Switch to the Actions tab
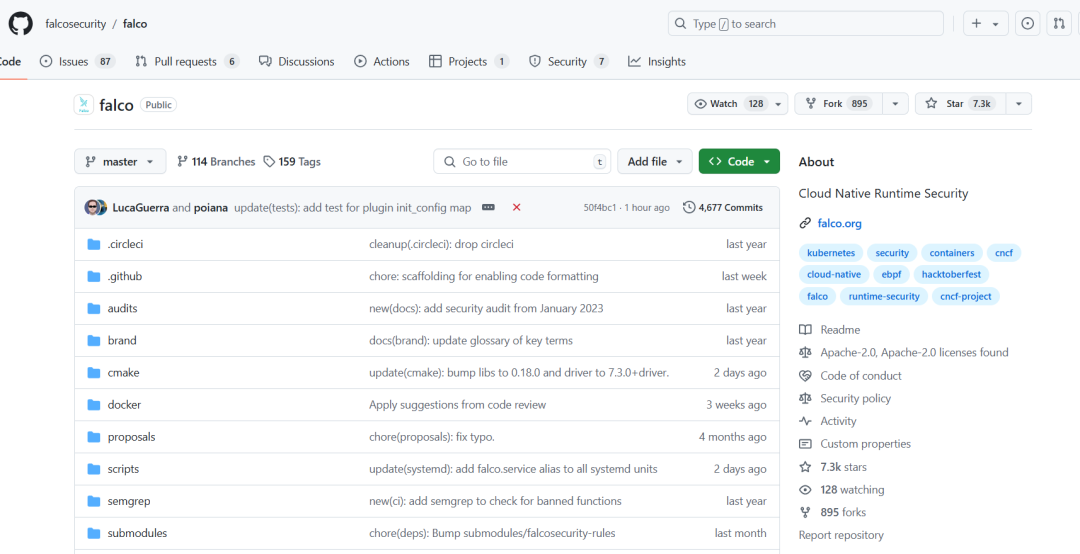Screen dimensions: 1080x554 pos(382,61)
